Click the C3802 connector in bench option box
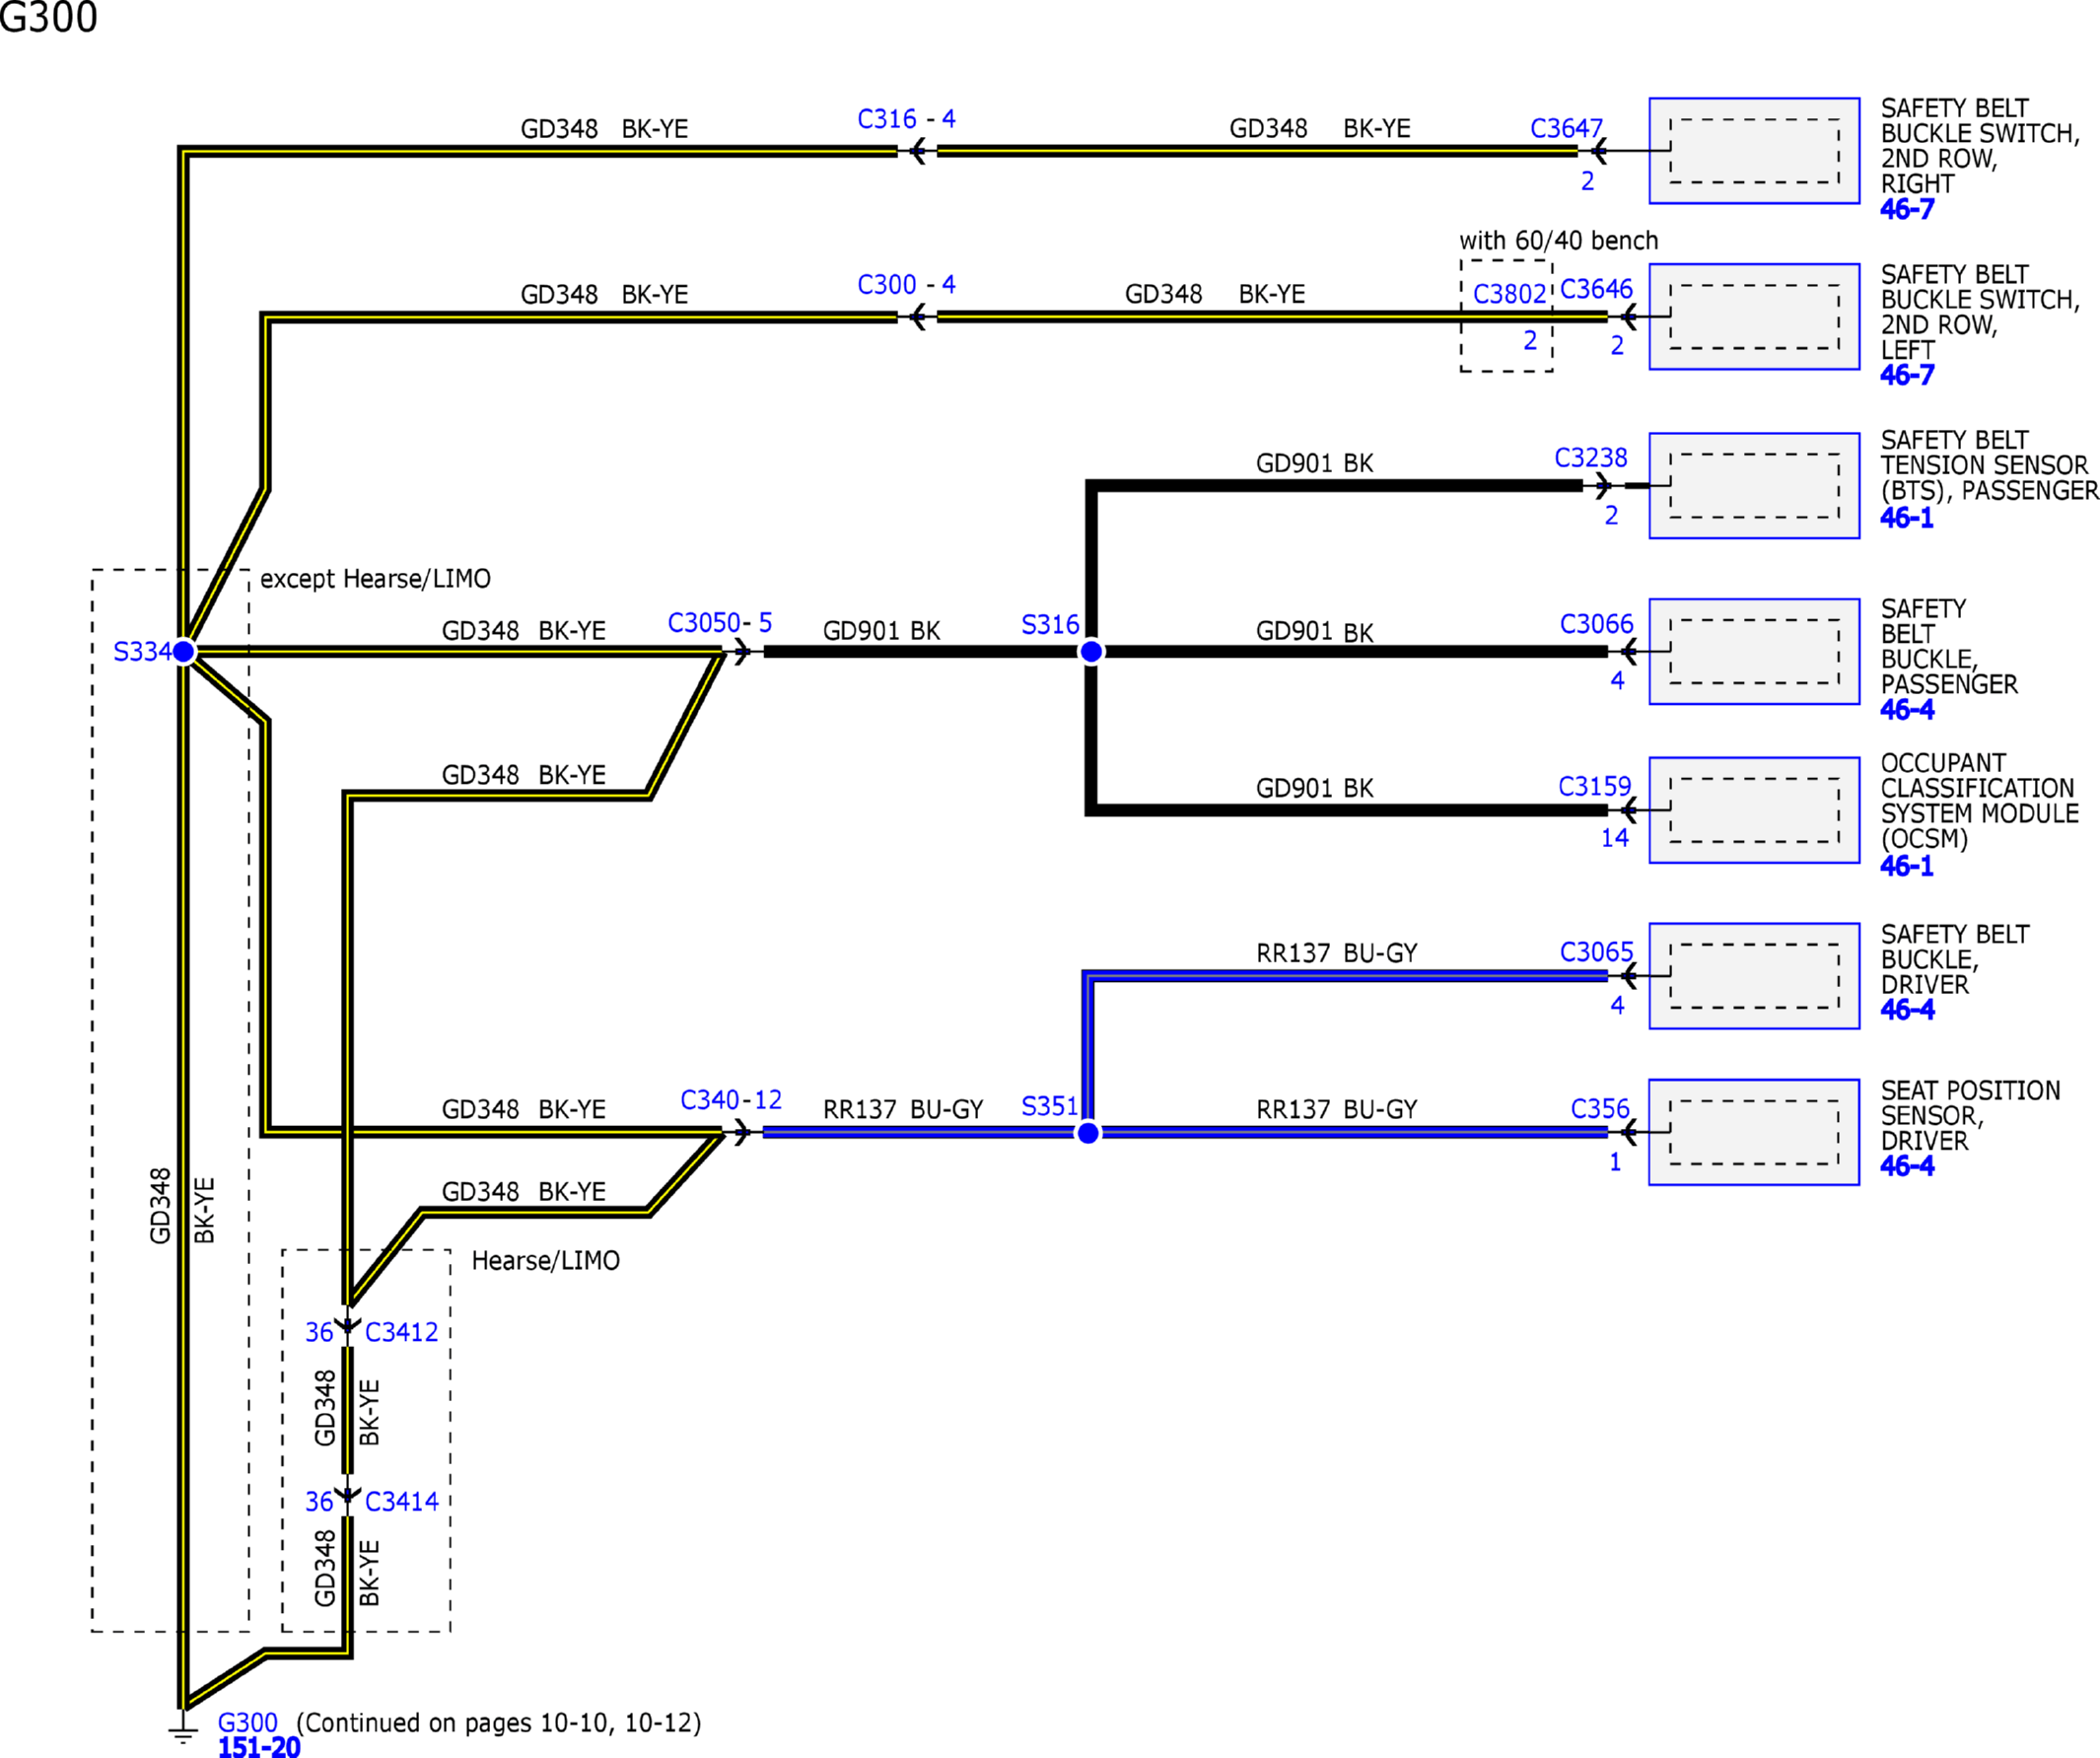Image resolution: width=2100 pixels, height=1758 pixels. point(1510,294)
